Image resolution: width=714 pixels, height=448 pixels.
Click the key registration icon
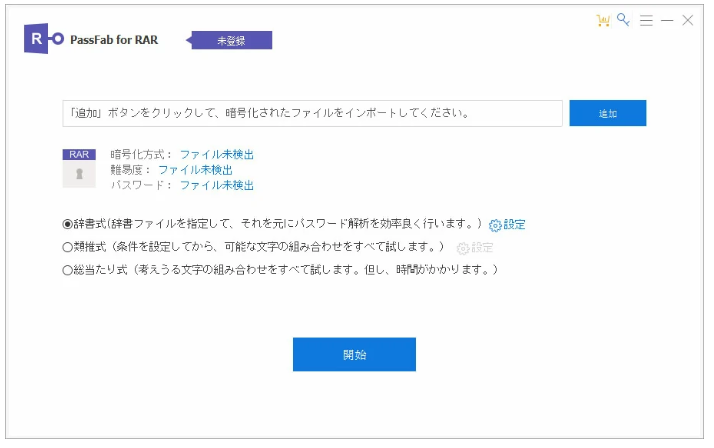[x=623, y=20]
